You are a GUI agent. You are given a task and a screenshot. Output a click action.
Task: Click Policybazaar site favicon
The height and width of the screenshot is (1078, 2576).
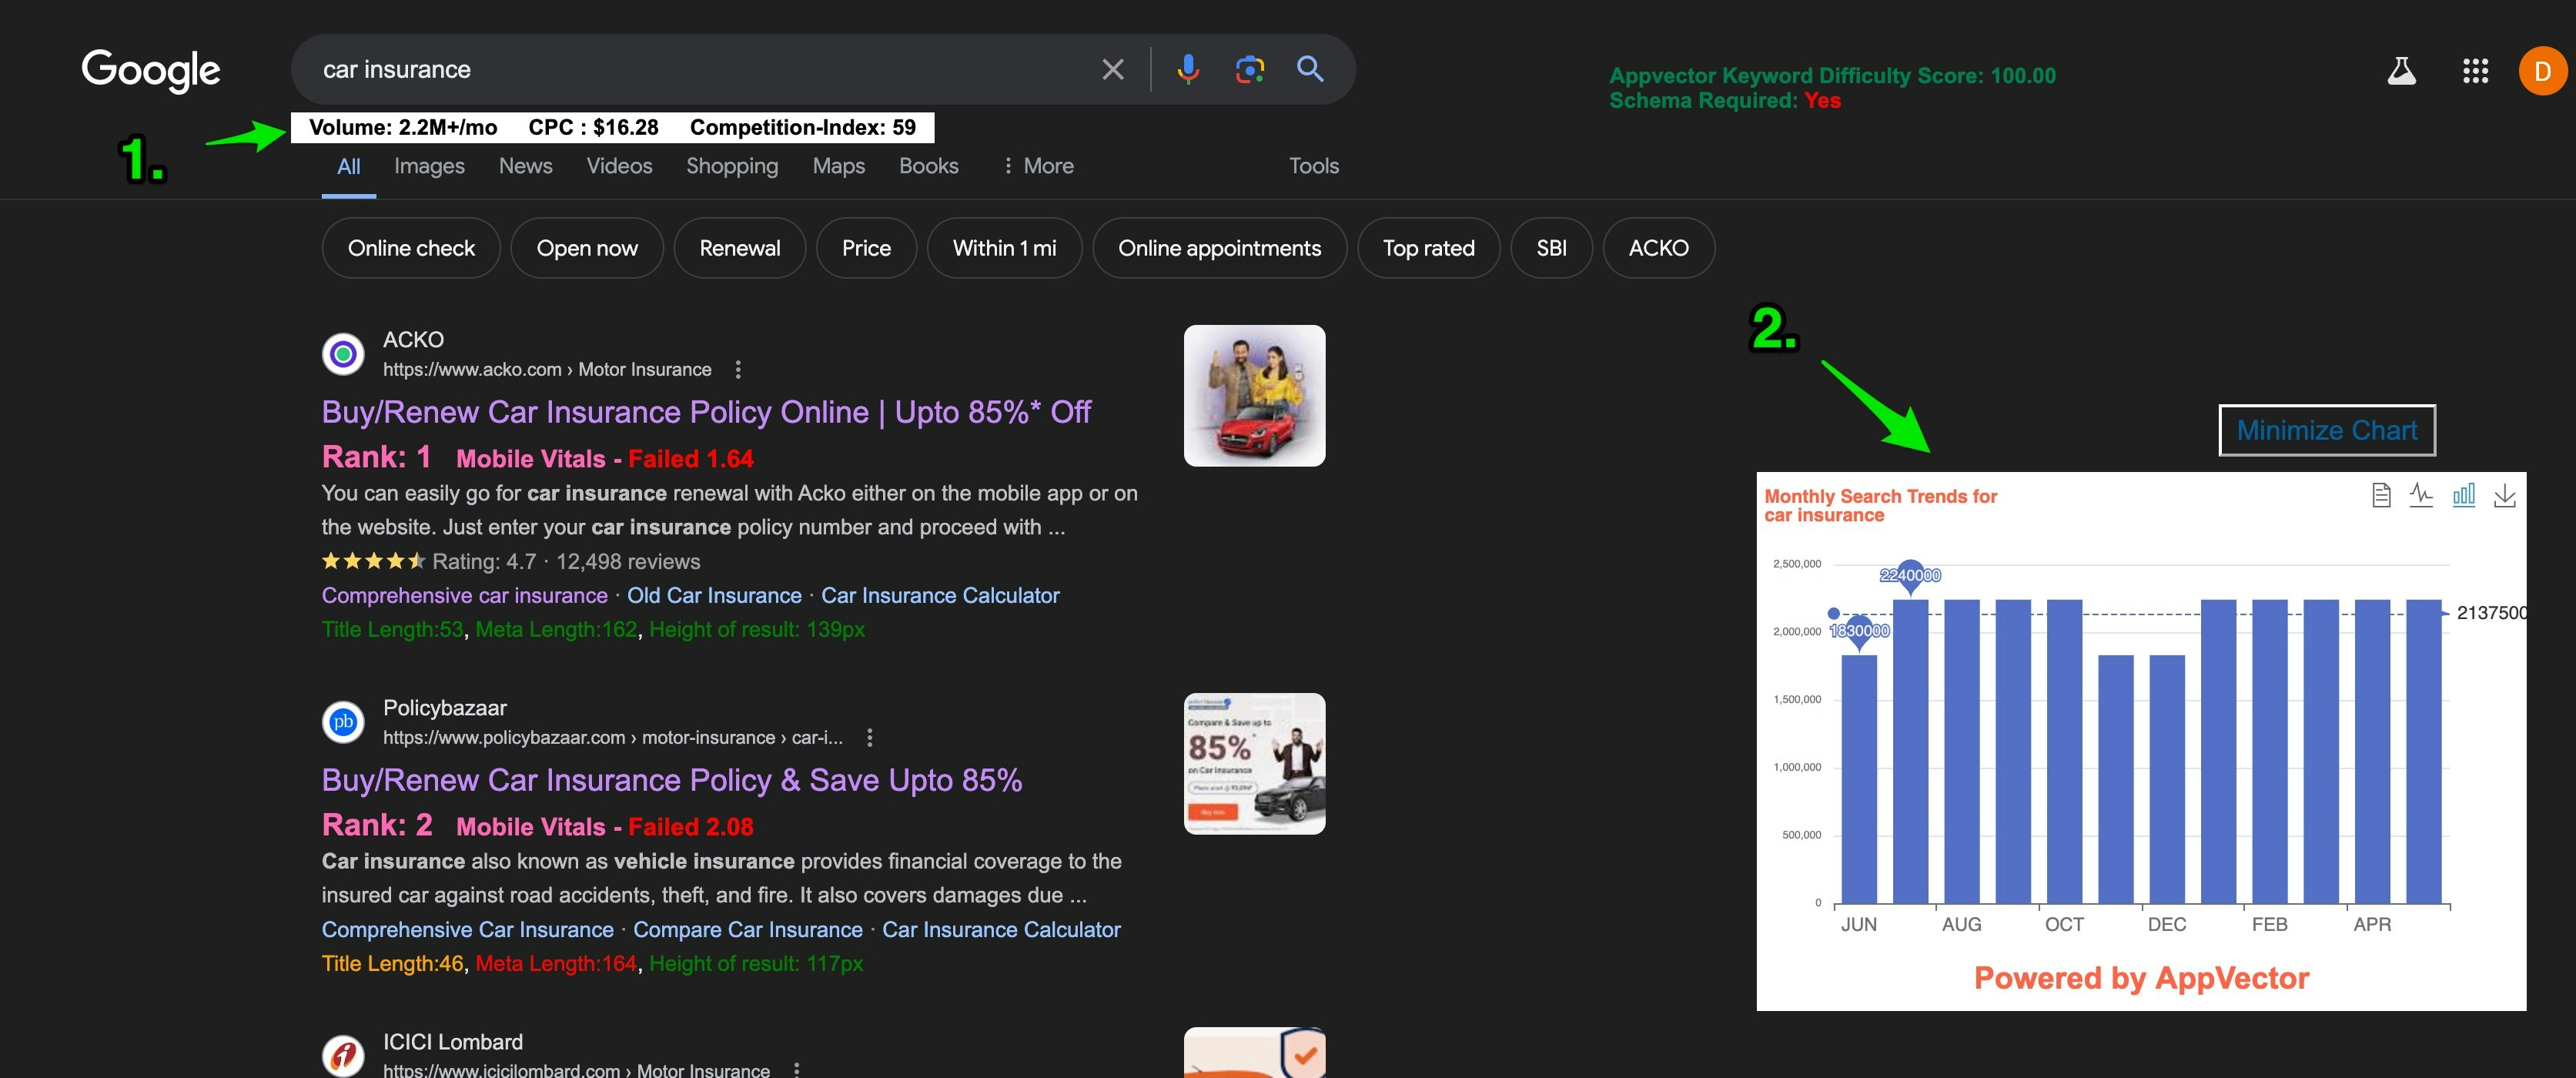tap(343, 722)
